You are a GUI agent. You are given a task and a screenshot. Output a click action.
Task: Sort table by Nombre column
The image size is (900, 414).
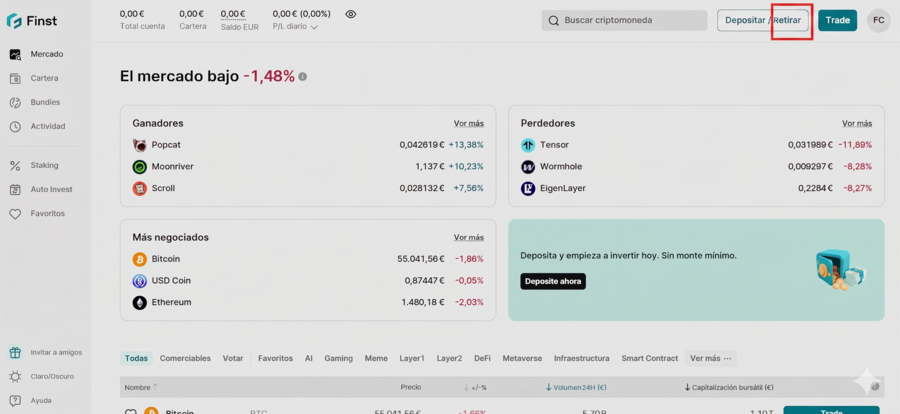tap(141, 388)
